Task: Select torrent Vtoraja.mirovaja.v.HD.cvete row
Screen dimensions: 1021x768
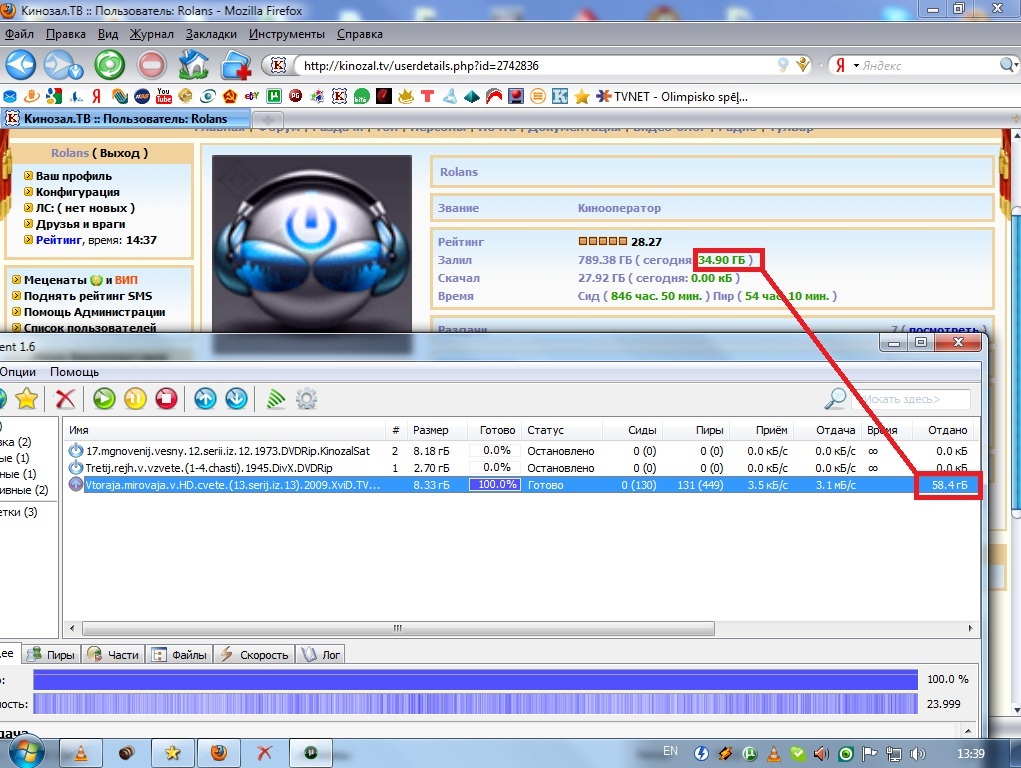Action: pyautogui.click(x=521, y=485)
